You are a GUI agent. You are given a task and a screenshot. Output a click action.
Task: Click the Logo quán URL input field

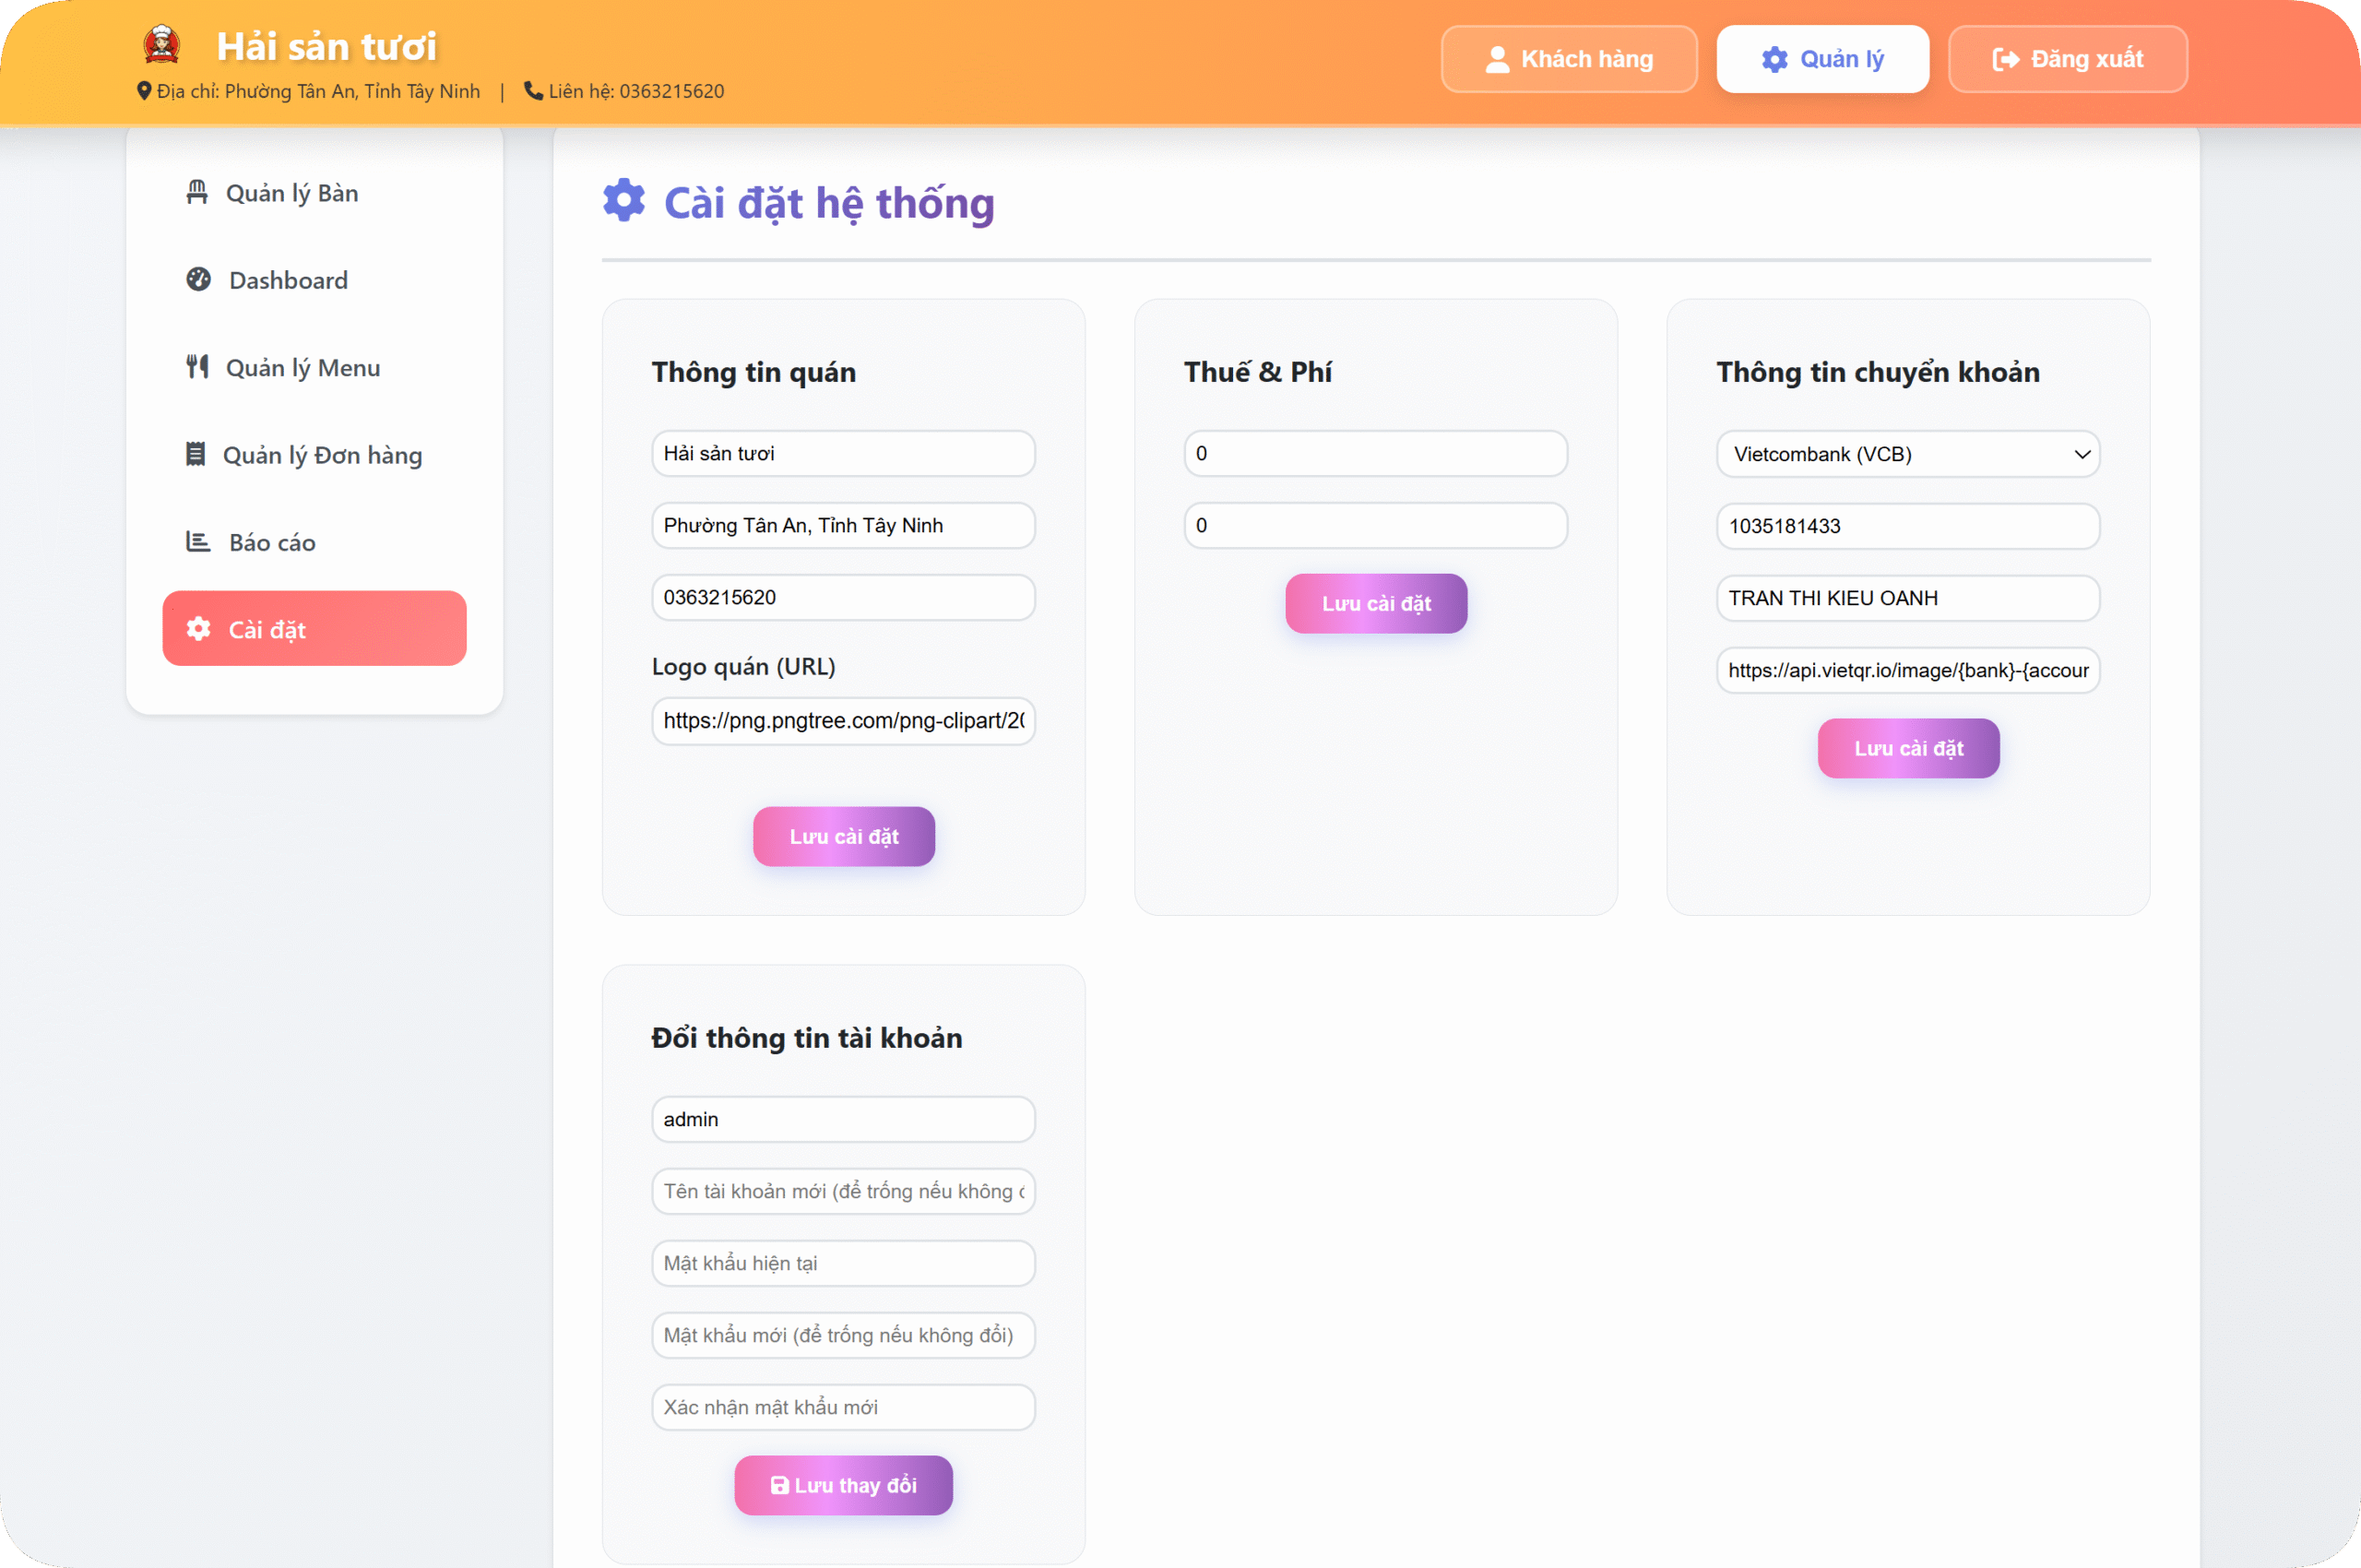(x=842, y=721)
